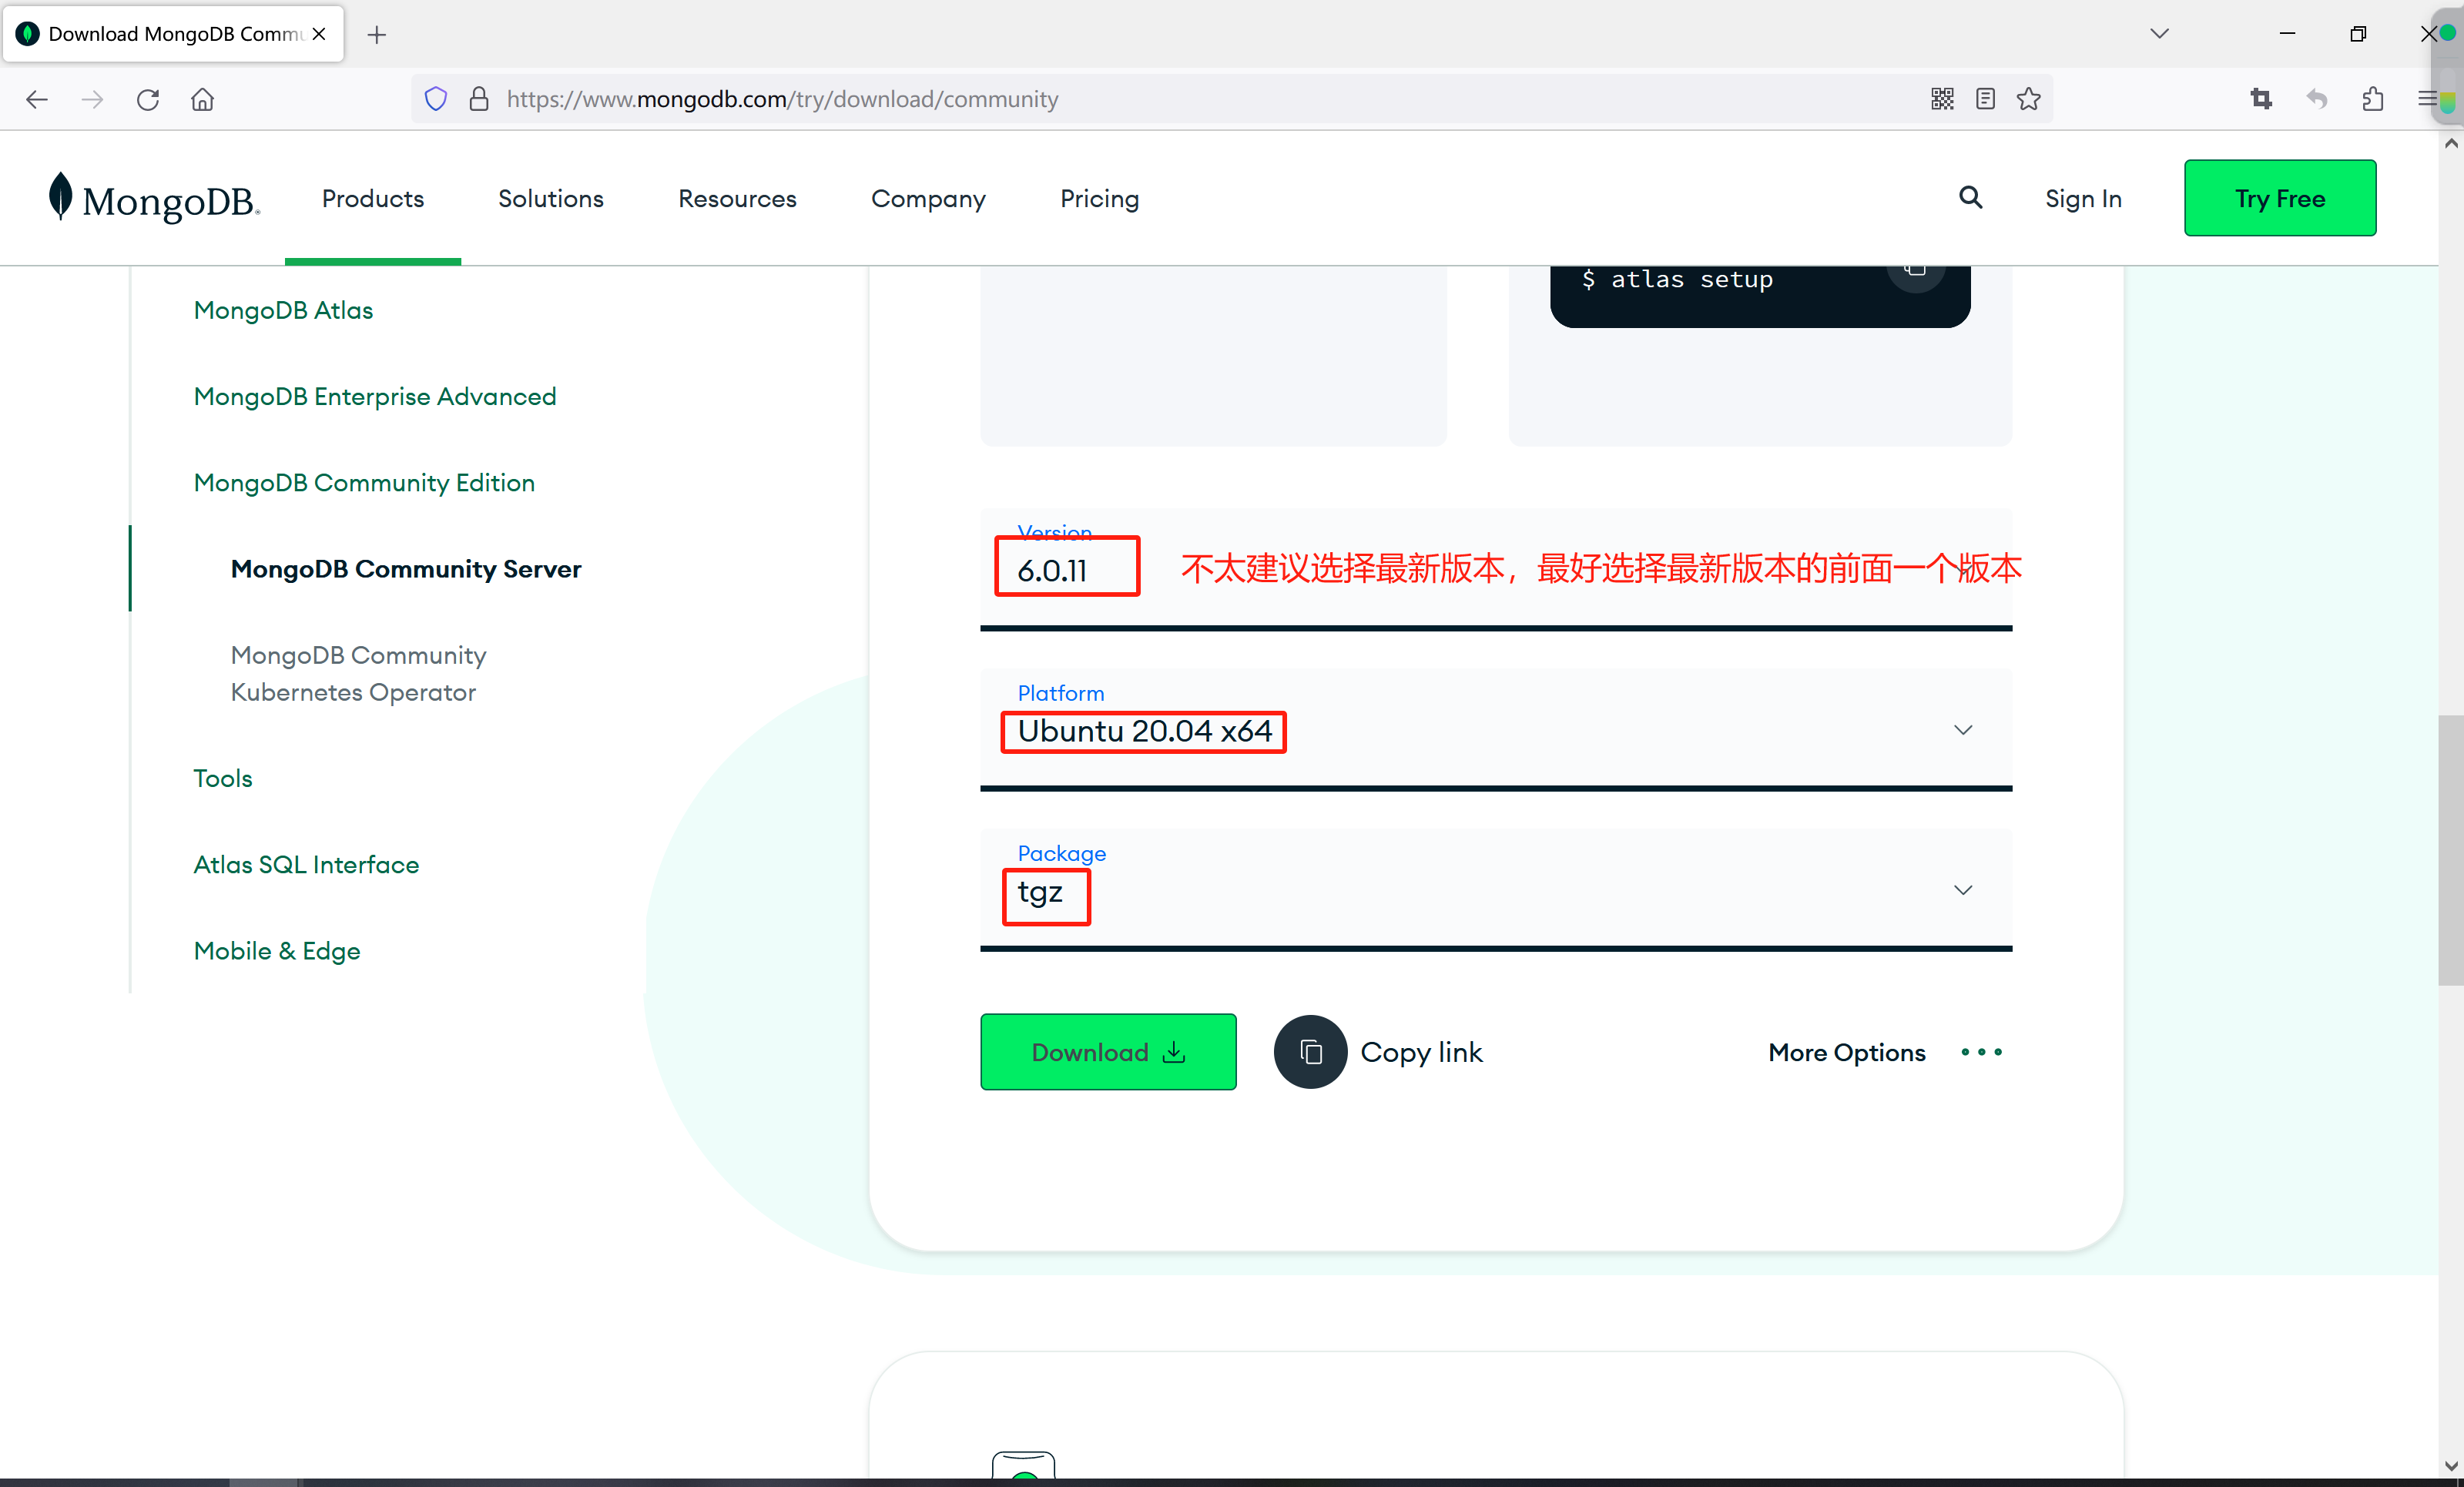Go back using the browser back arrow
This screenshot has height=1487, width=2464.
pyautogui.click(x=37, y=99)
